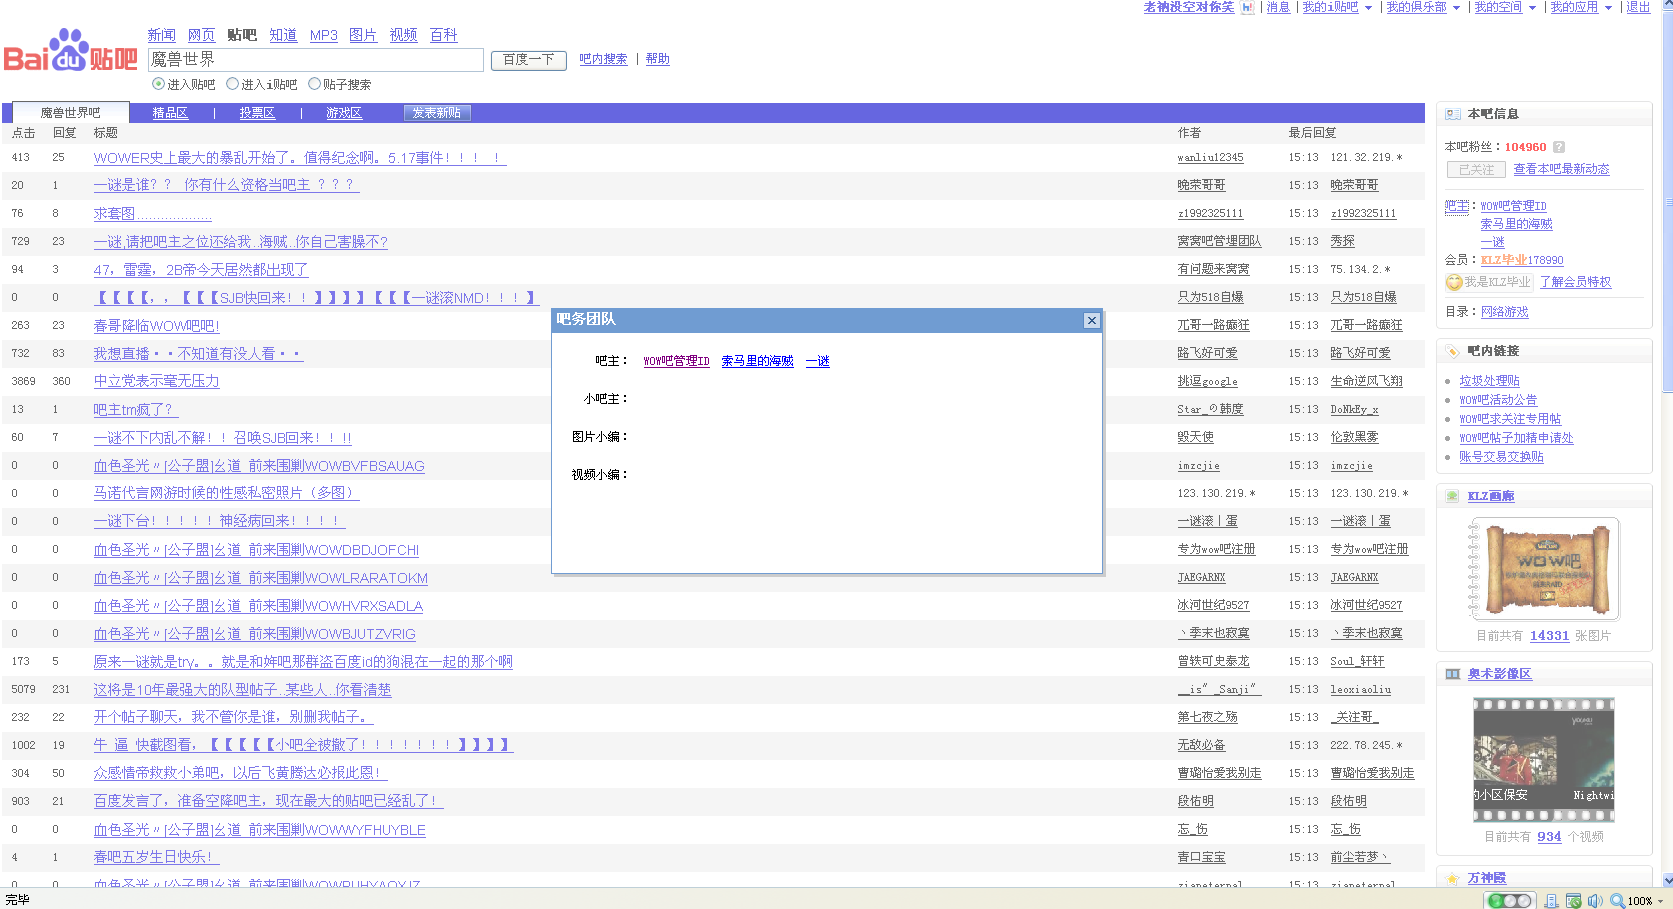The image size is (1673, 909).
Task: Click the 吧内链接 tag icon
Action: [x=1453, y=351]
